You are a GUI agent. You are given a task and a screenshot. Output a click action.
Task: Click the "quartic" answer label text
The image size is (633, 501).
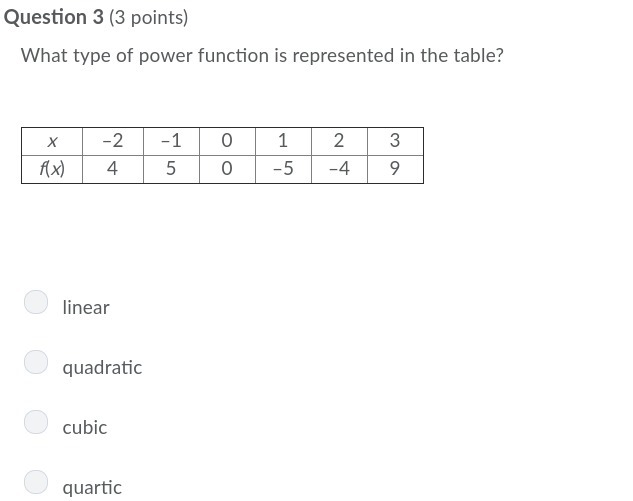click(x=92, y=488)
